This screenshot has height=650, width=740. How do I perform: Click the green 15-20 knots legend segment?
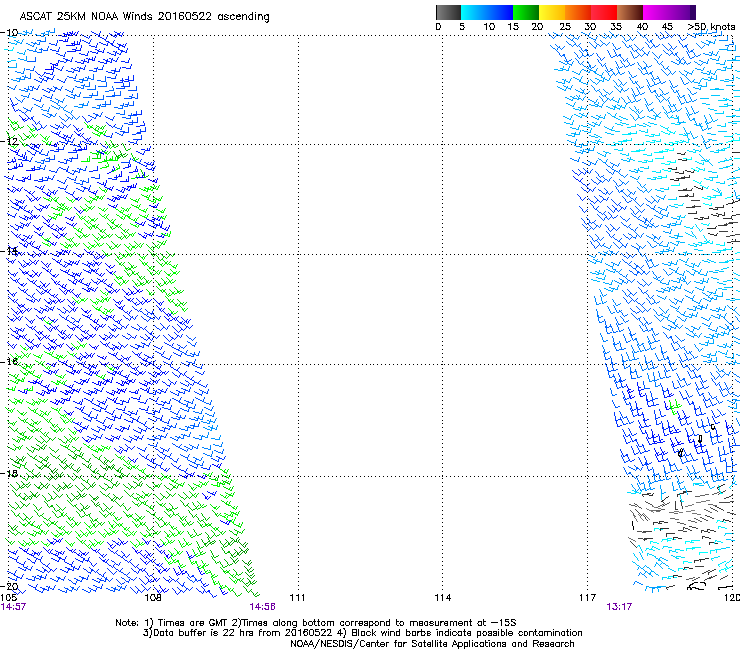(x=526, y=12)
